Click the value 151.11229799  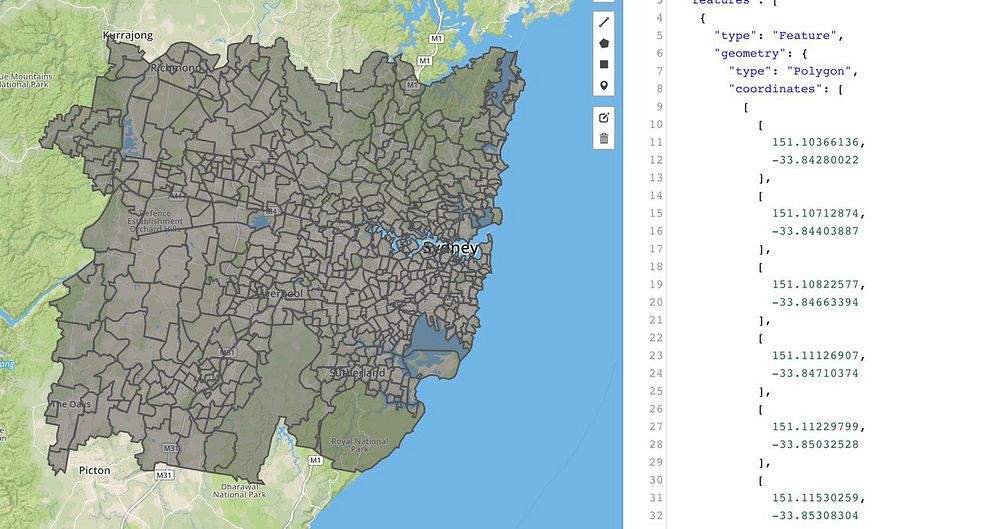[x=816, y=427]
